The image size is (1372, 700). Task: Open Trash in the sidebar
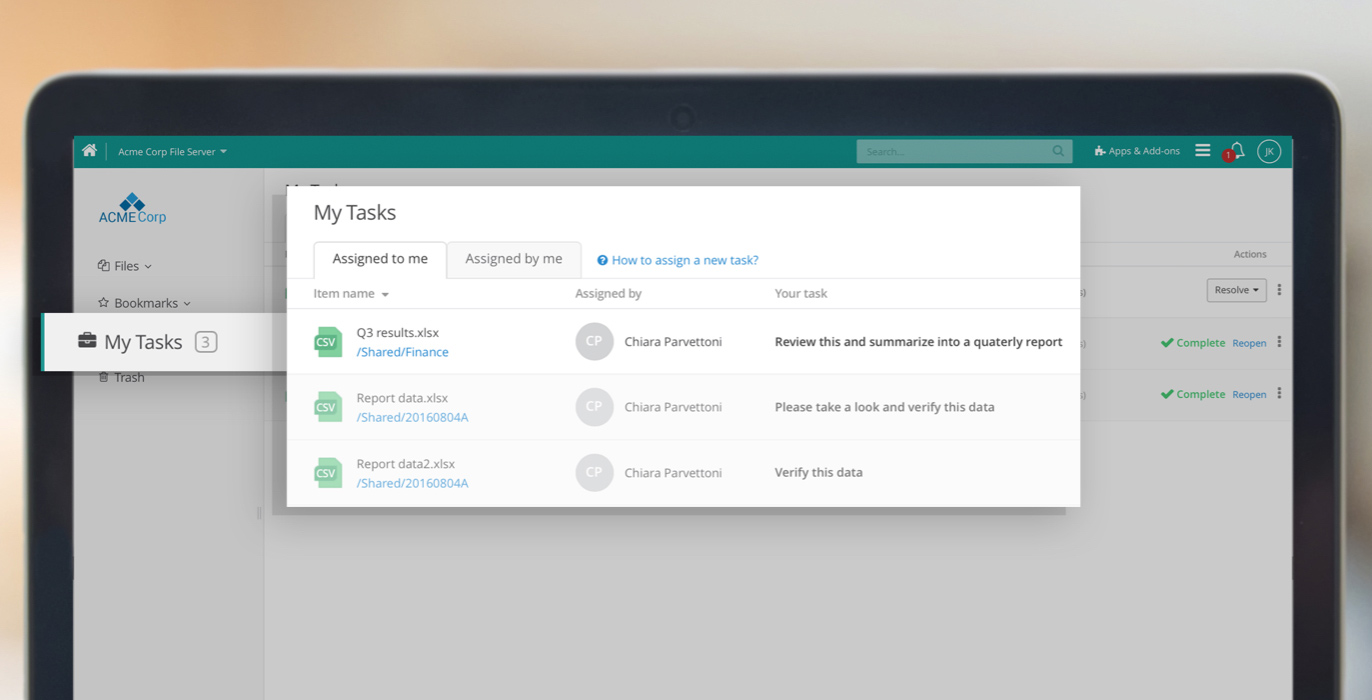(128, 378)
